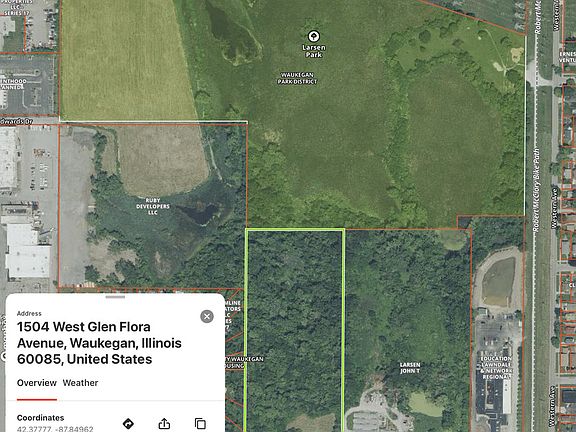Select the Ruby Developers LLC parcel label
Screen dimensions: 576x432
point(153,206)
